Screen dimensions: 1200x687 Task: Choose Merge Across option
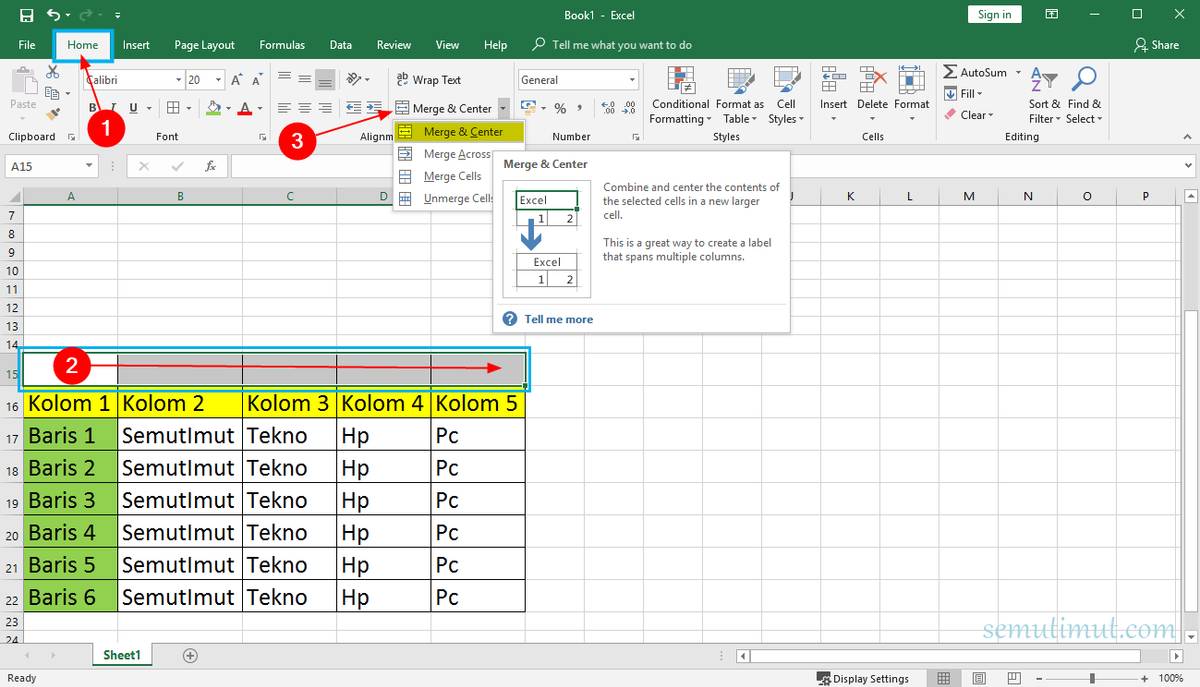pyautogui.click(x=444, y=154)
